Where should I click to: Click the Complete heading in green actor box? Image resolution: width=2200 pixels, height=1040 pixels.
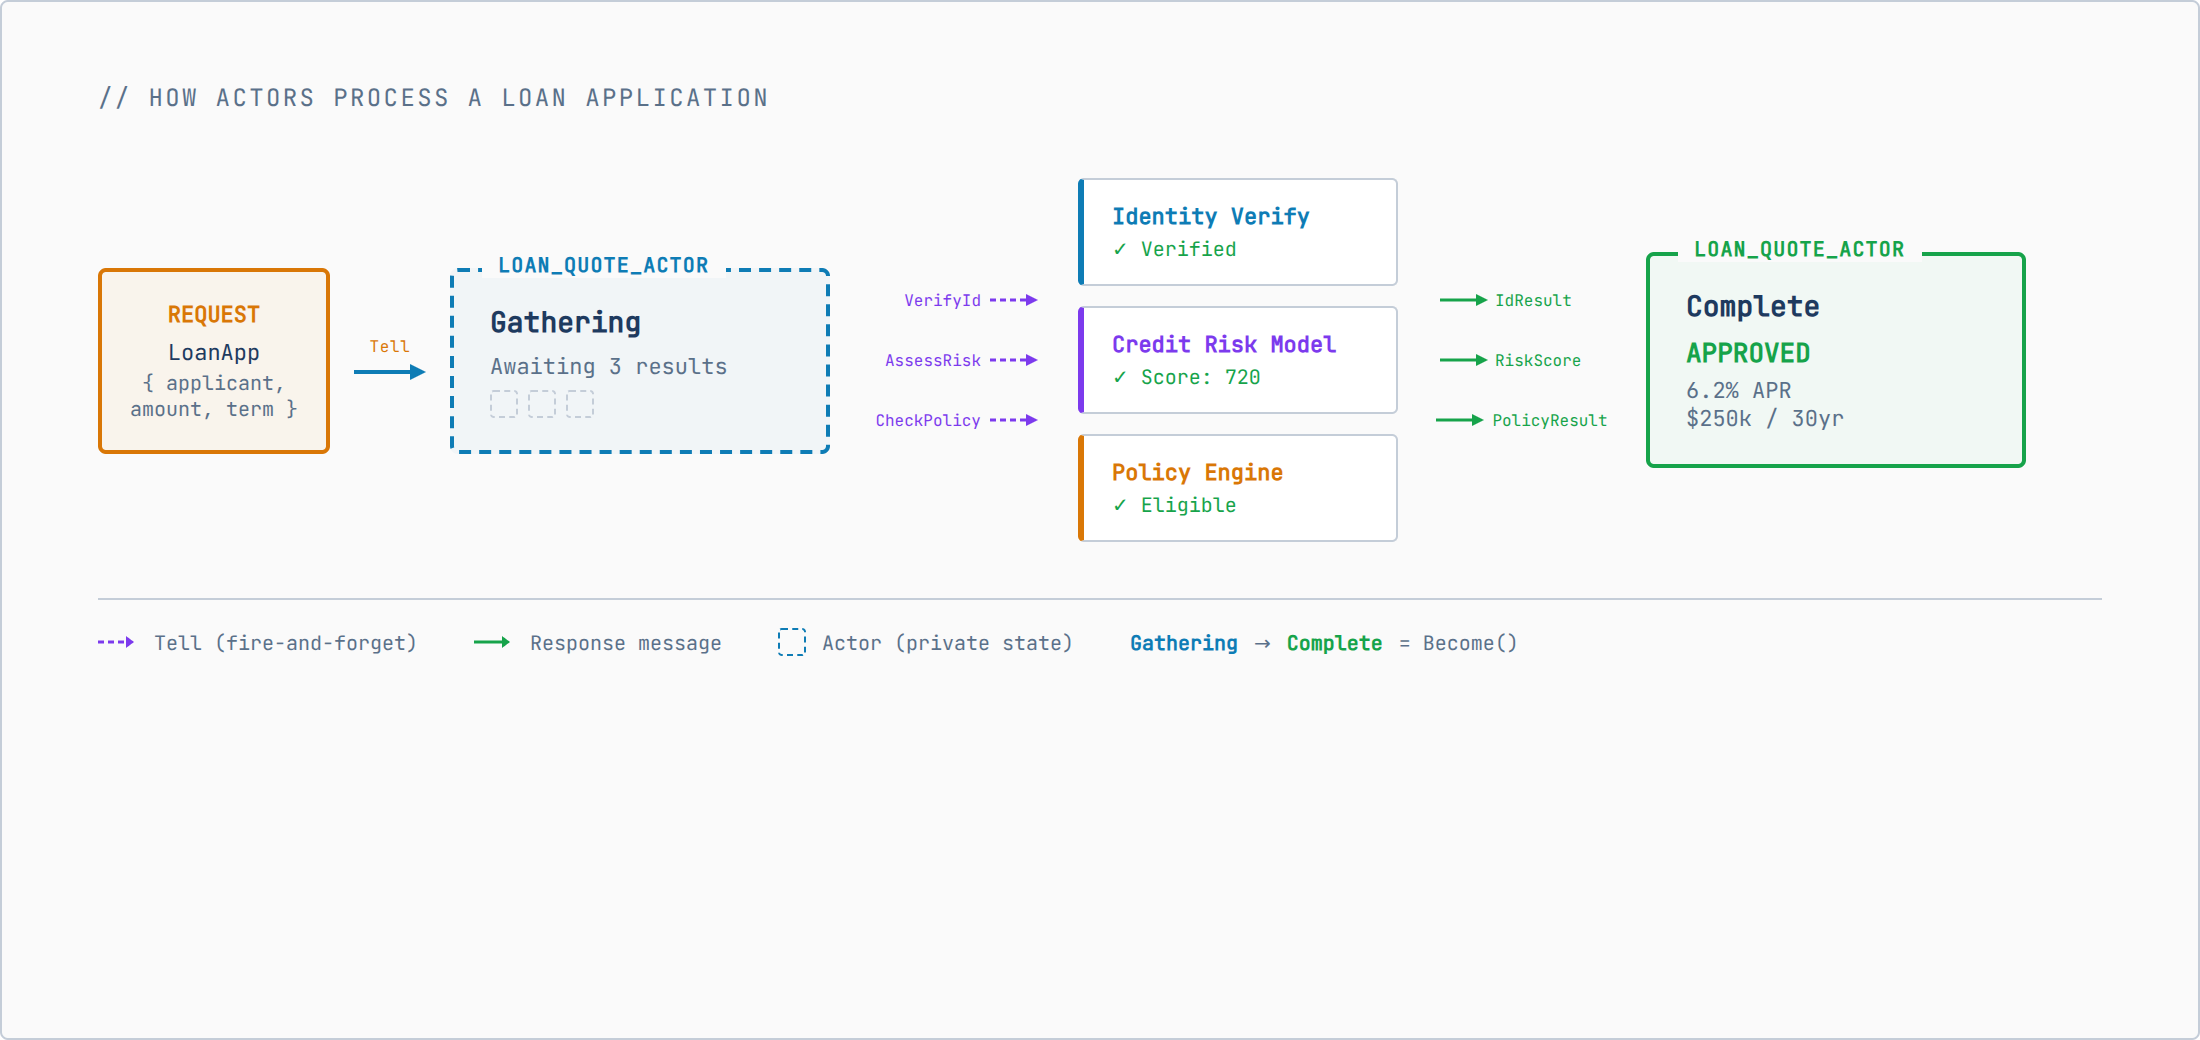coord(1752,306)
